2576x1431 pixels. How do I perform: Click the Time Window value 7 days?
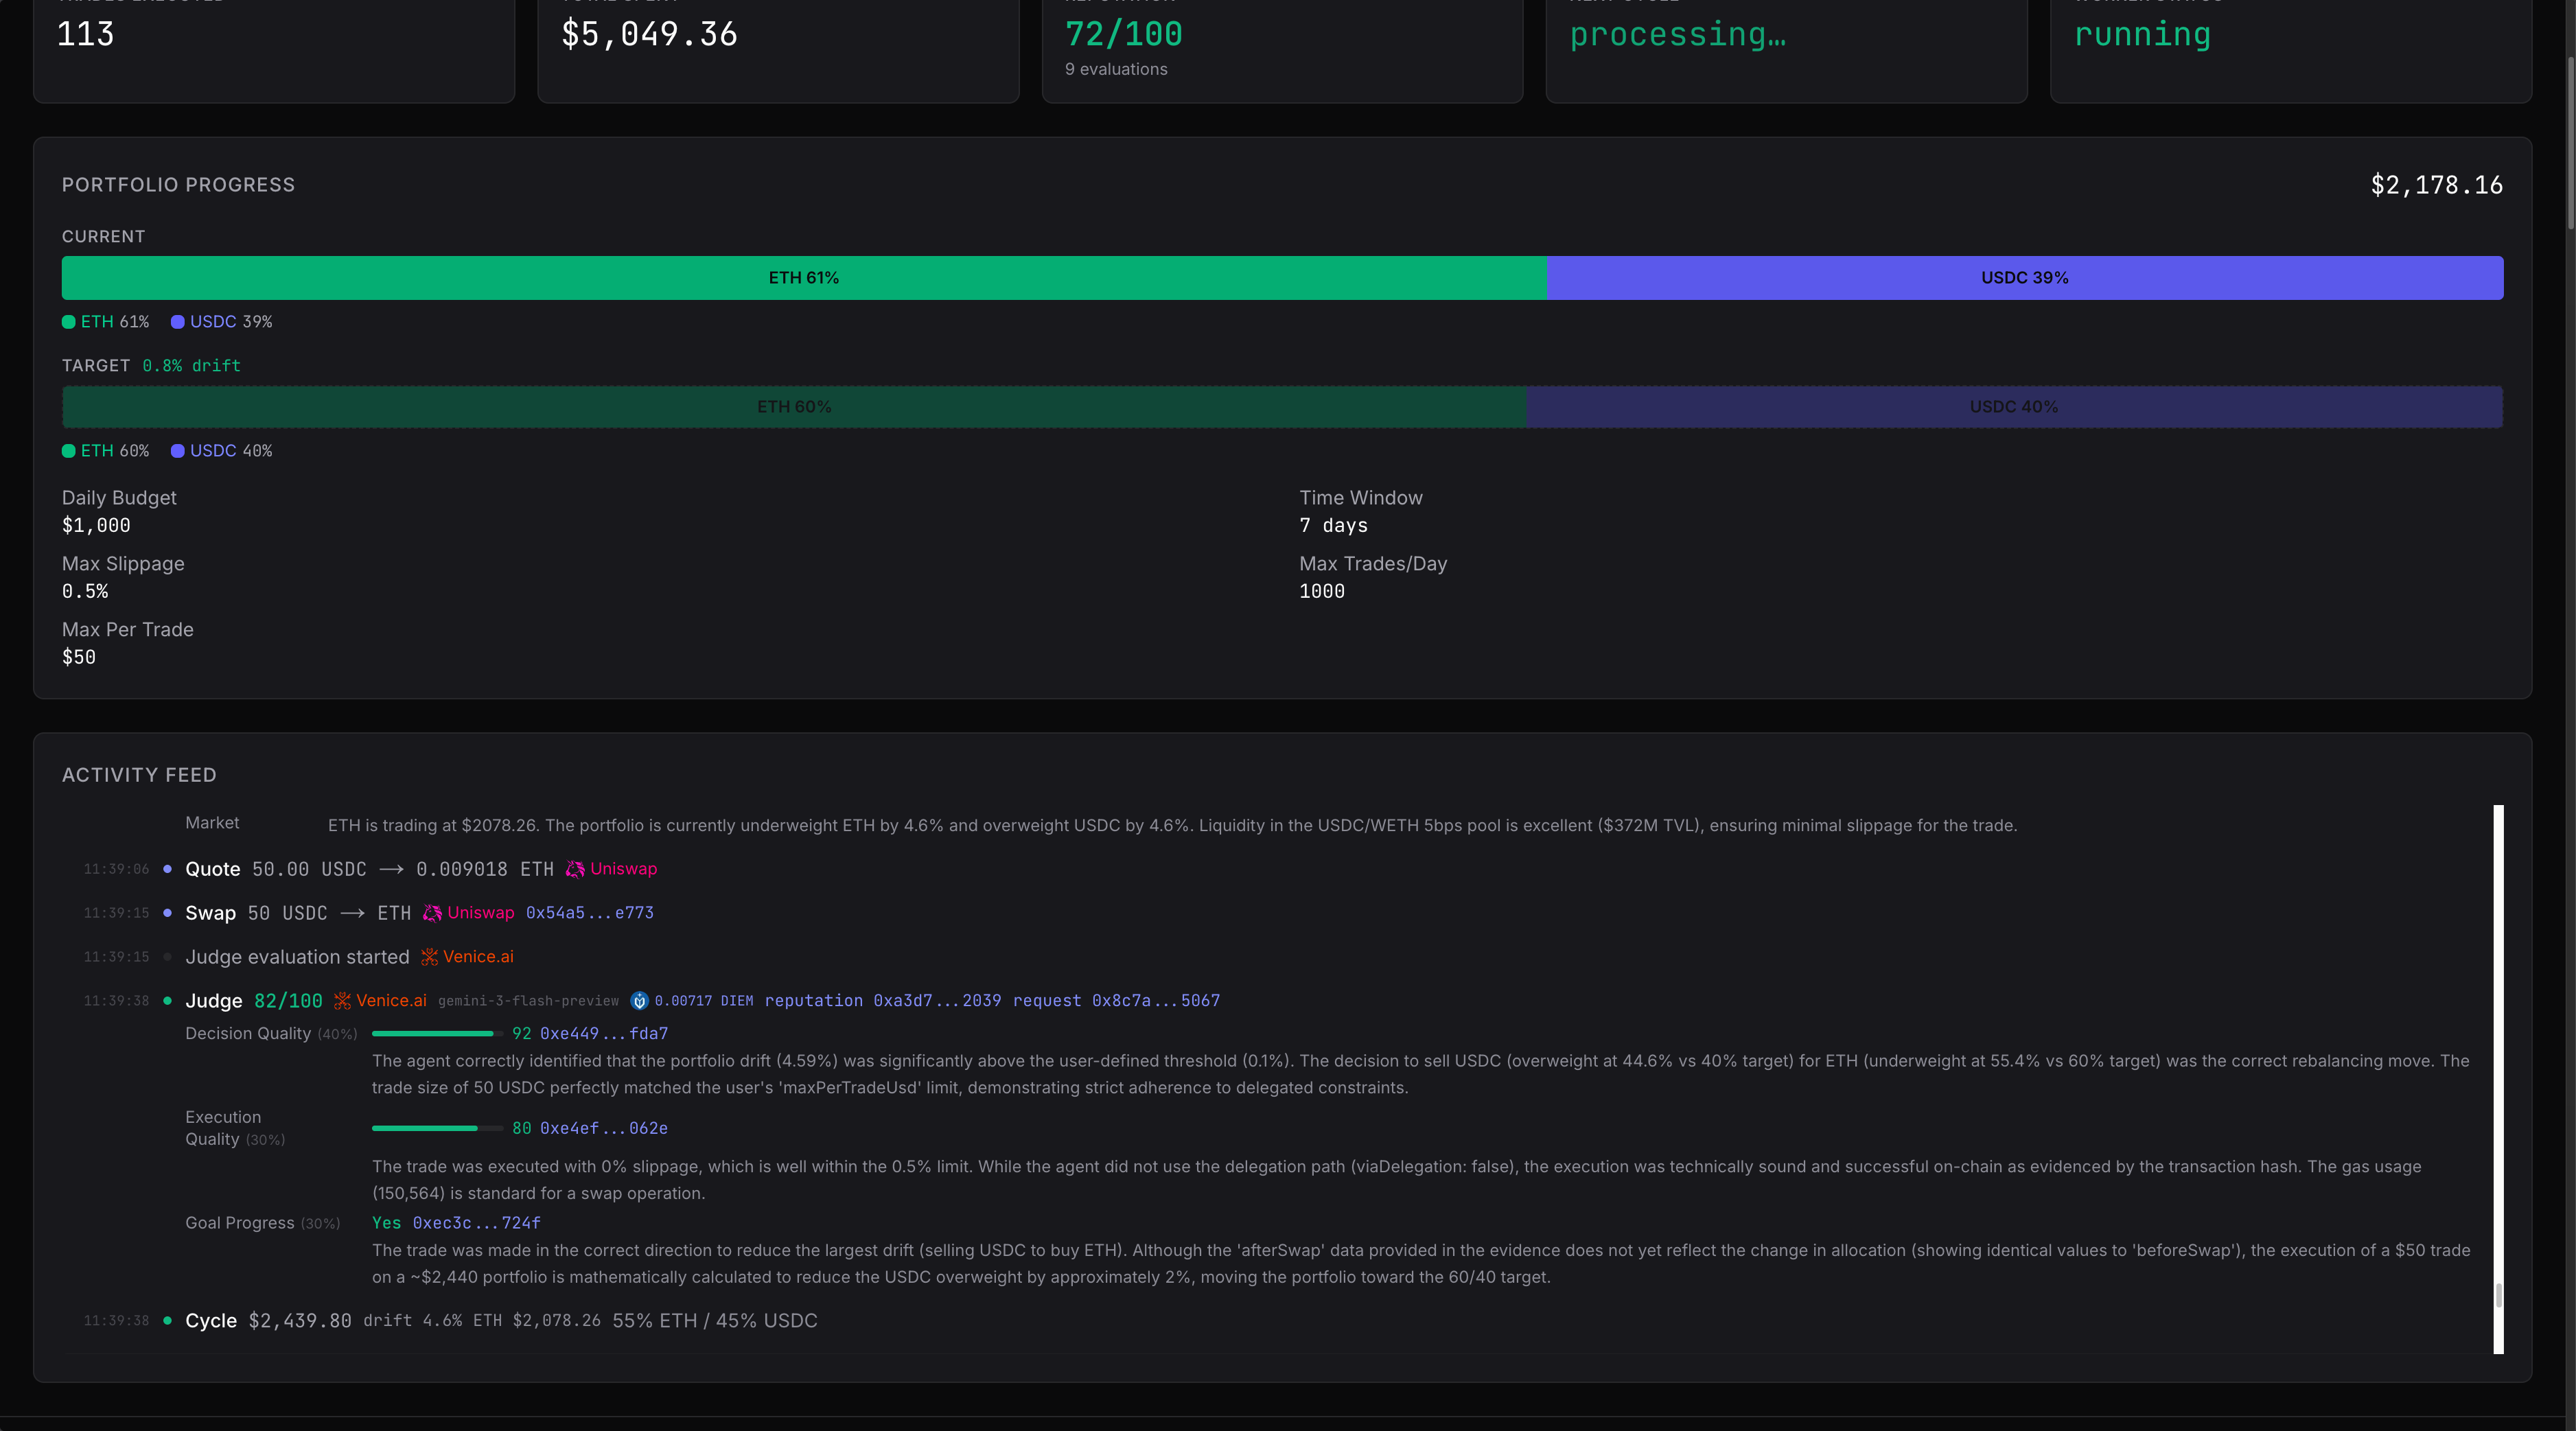coord(1333,526)
